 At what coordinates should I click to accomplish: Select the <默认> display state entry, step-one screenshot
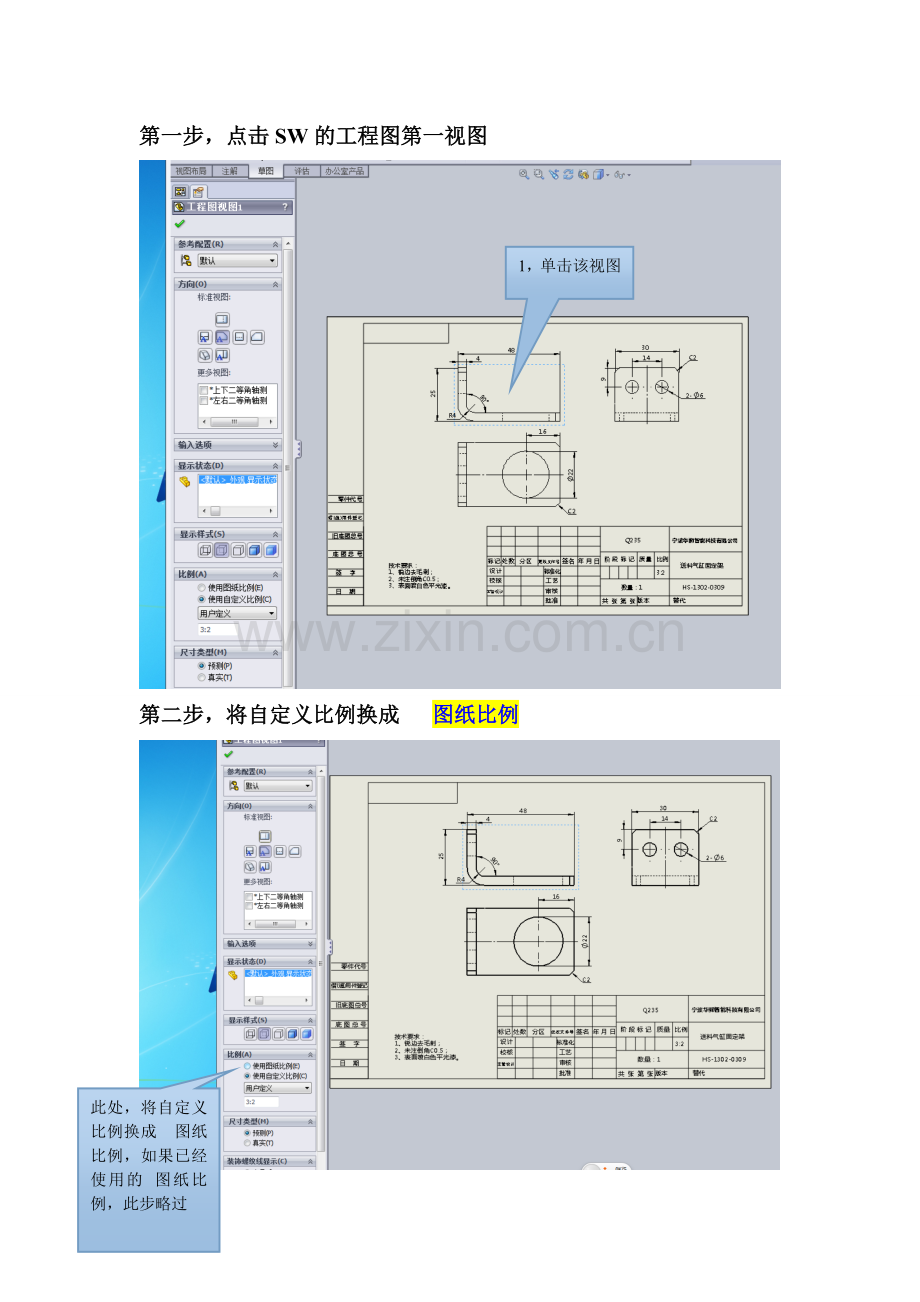pos(238,479)
